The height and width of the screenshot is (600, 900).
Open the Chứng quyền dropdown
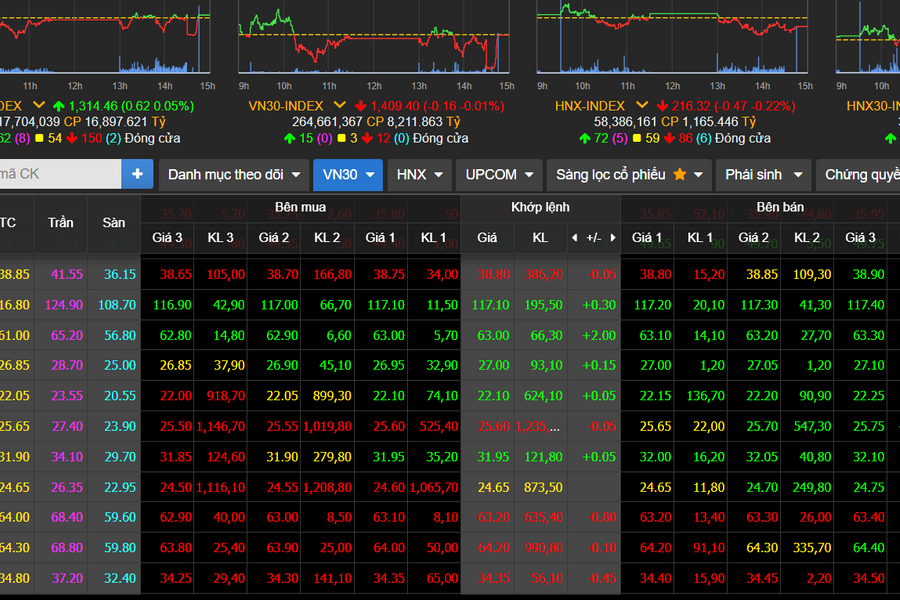coord(859,175)
